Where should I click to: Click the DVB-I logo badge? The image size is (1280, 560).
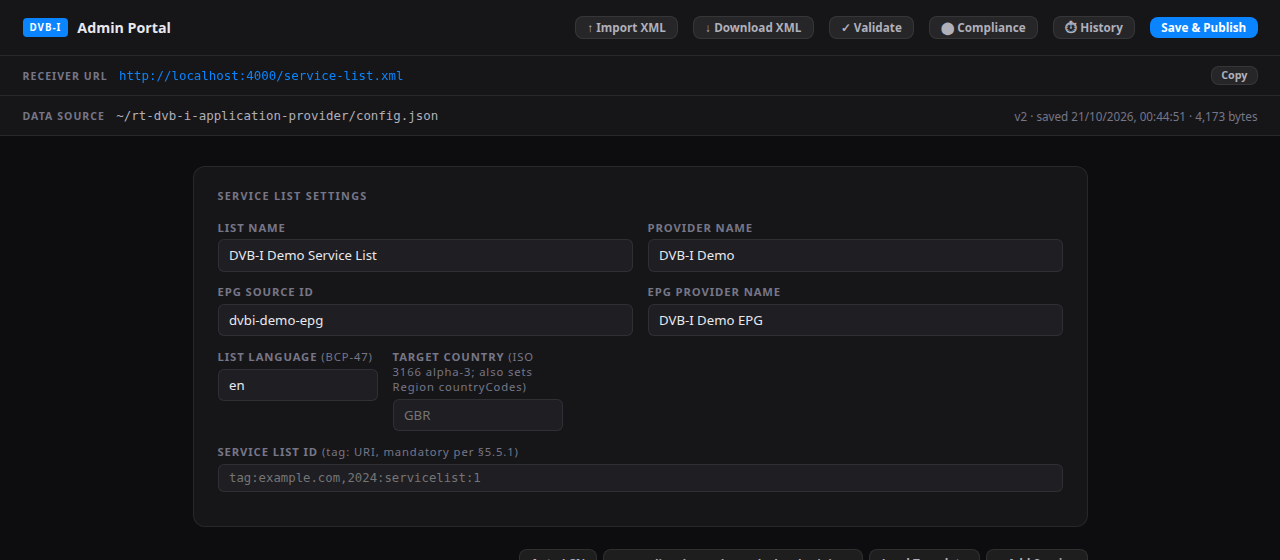[45, 28]
